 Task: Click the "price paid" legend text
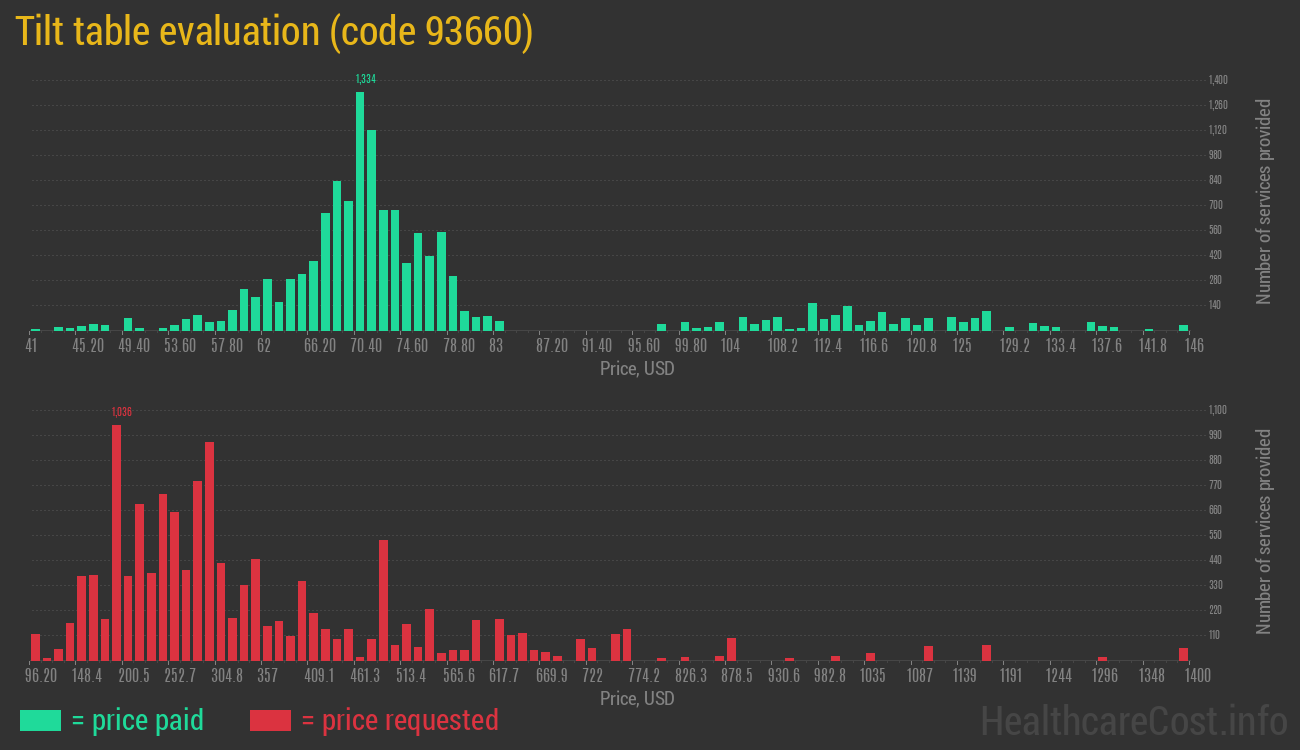(138, 720)
